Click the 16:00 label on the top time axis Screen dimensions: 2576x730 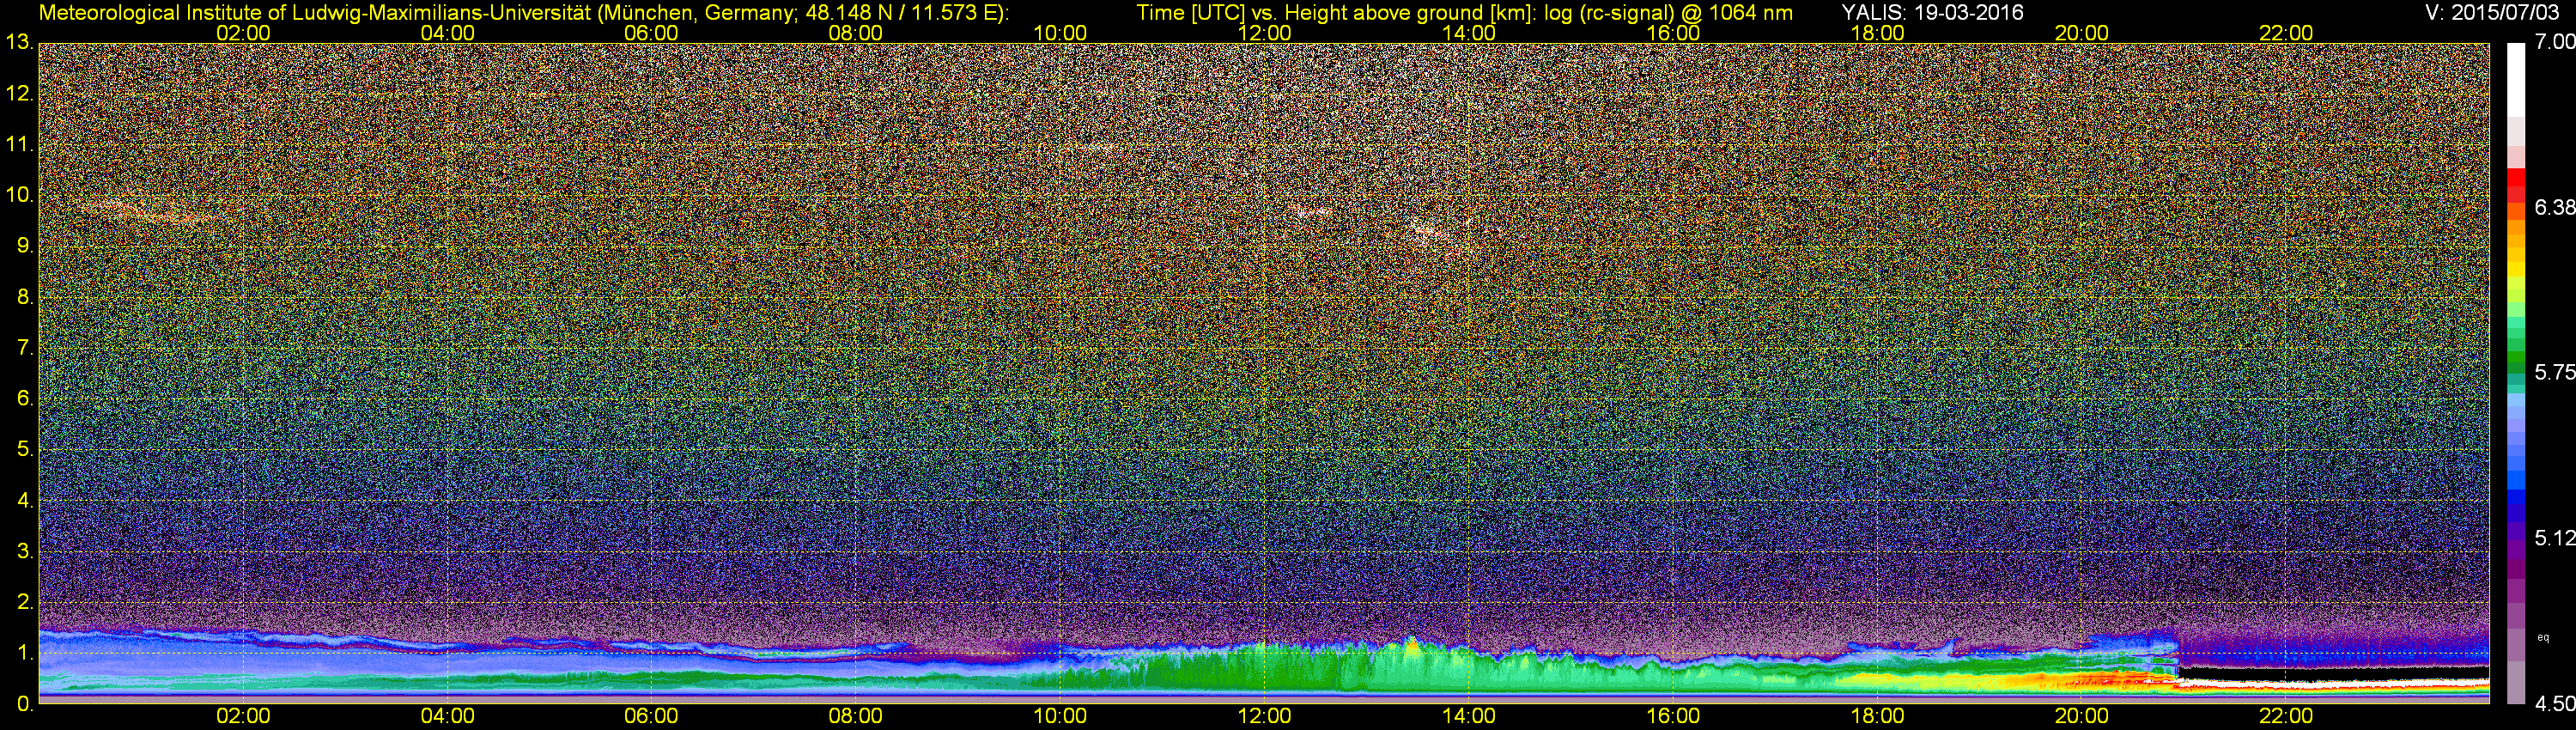tap(1673, 33)
